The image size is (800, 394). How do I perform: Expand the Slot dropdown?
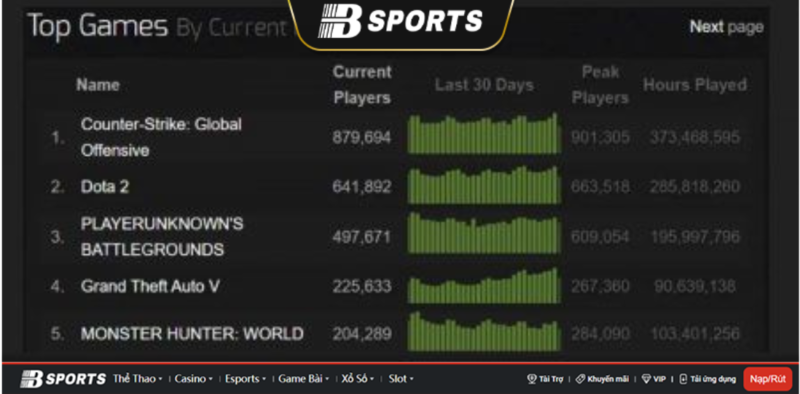click(401, 379)
